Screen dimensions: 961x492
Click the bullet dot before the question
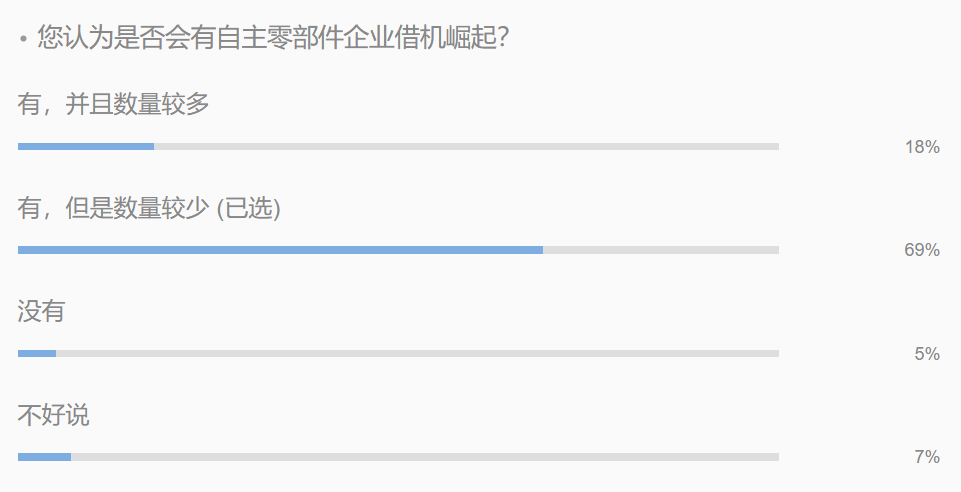(23, 39)
